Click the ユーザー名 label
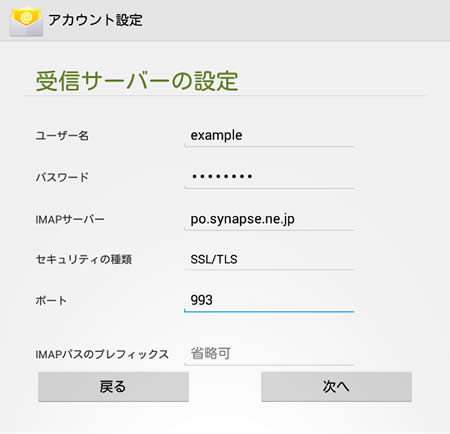The width and height of the screenshot is (450, 434). (x=62, y=136)
